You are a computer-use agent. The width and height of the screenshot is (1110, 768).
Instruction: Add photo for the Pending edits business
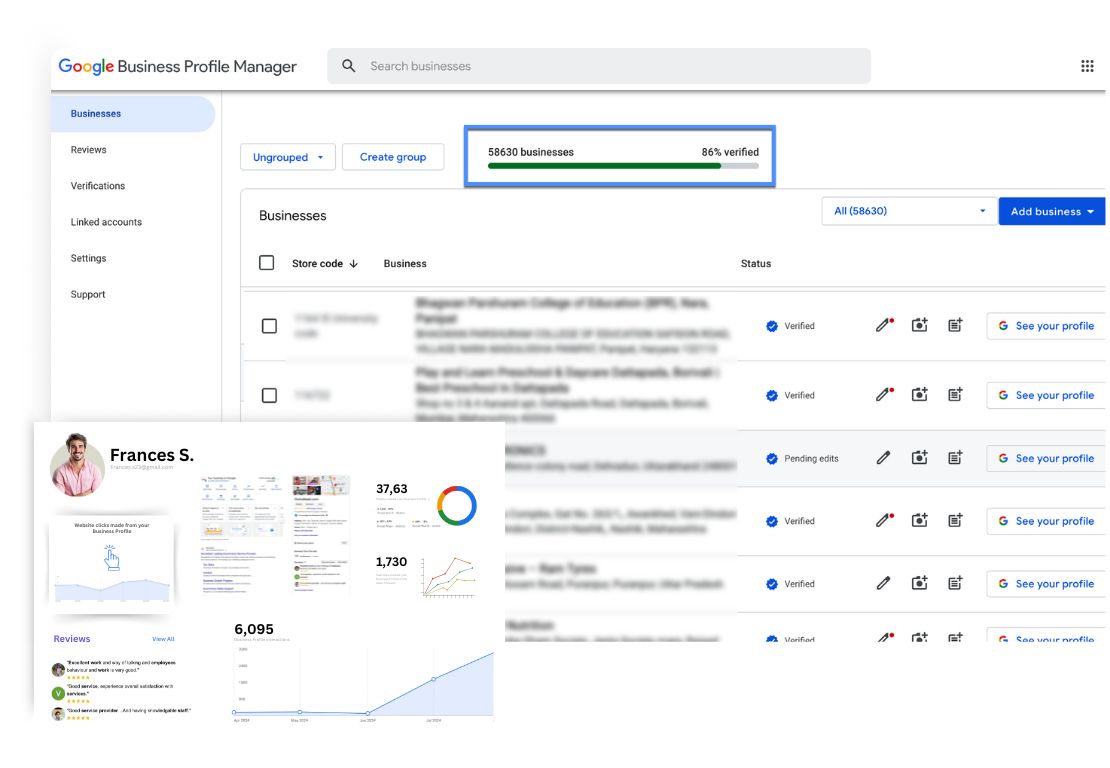tap(919, 458)
